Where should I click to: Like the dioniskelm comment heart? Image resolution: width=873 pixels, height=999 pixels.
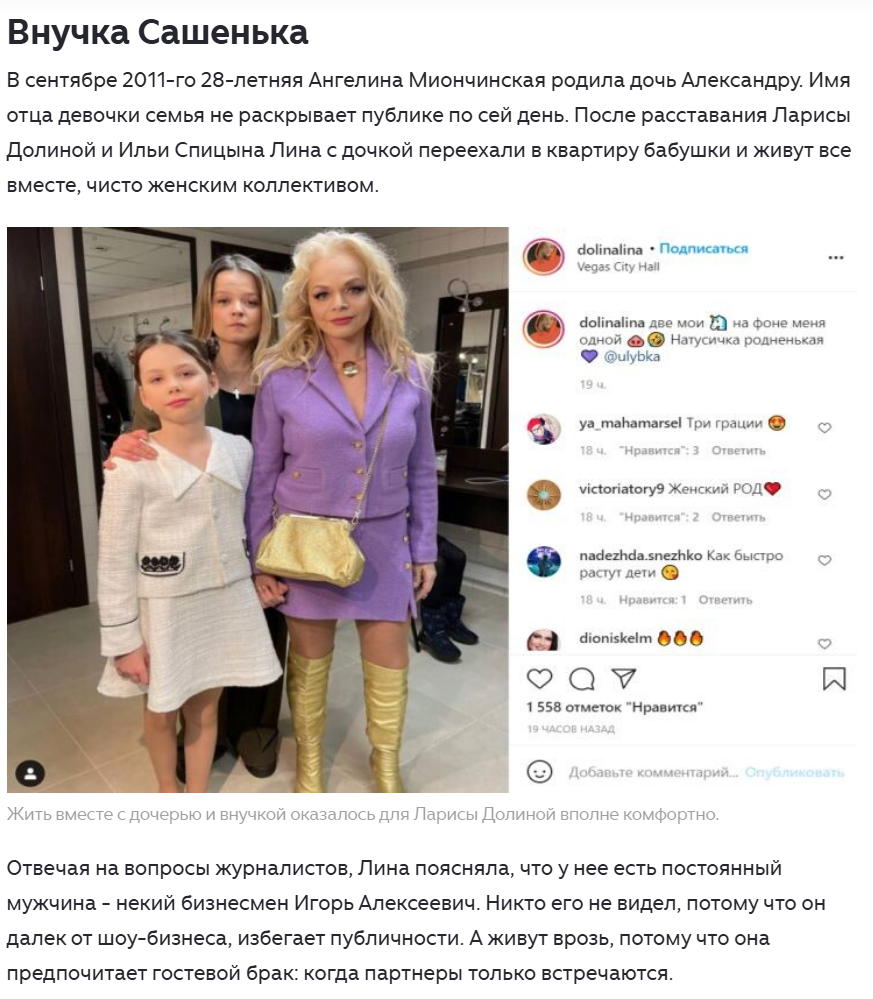click(x=825, y=643)
